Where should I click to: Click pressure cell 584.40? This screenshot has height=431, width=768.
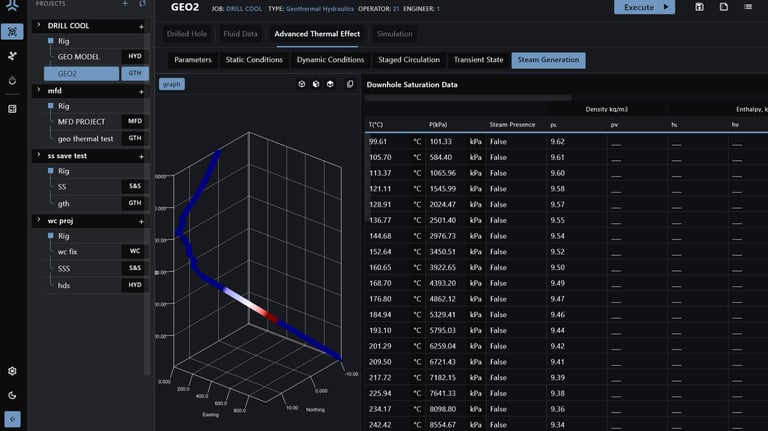click(x=441, y=157)
